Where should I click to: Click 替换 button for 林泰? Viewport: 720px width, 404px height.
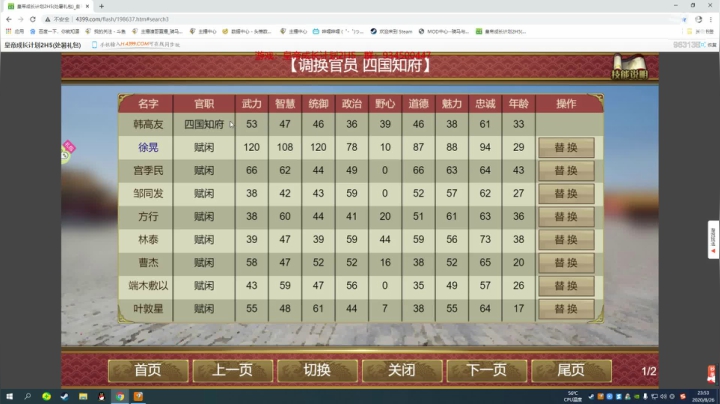coord(566,240)
